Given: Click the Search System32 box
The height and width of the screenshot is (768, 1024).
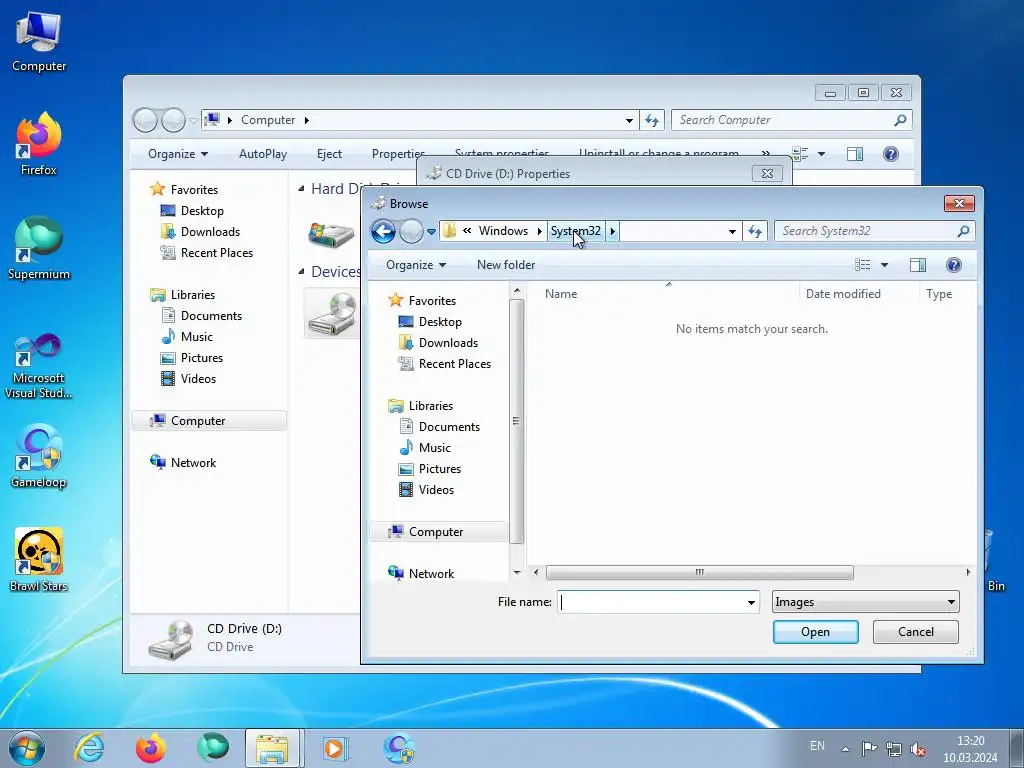Looking at the screenshot, I should tap(866, 231).
